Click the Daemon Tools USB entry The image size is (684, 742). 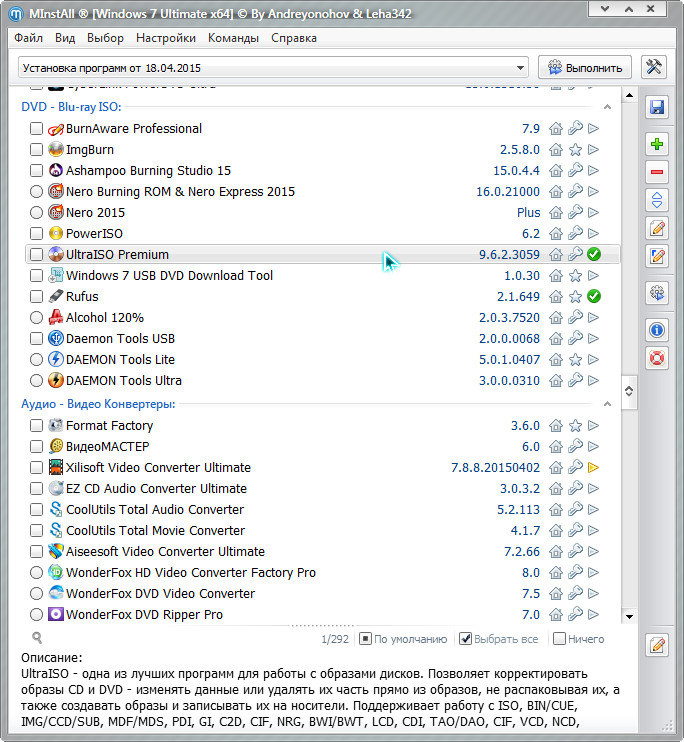pos(120,339)
